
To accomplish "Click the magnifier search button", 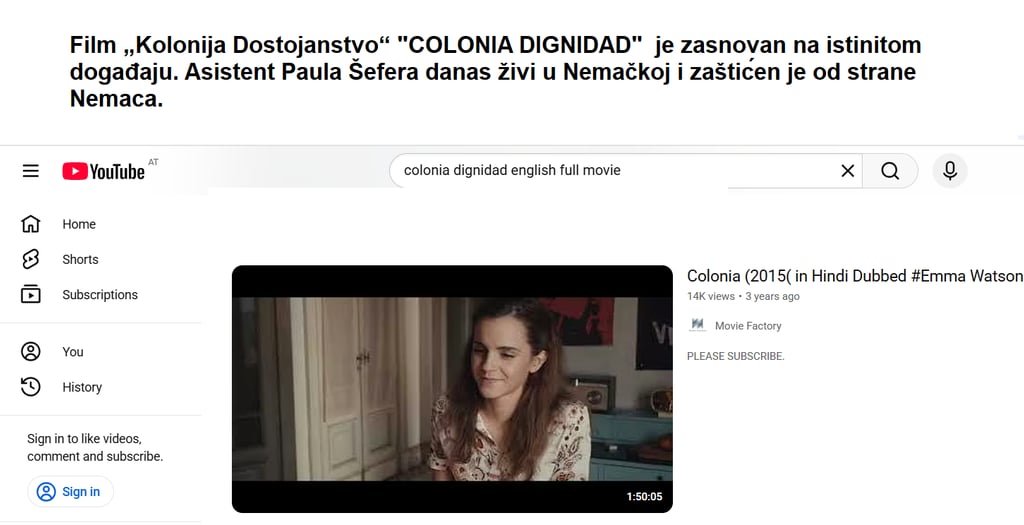I will point(890,171).
